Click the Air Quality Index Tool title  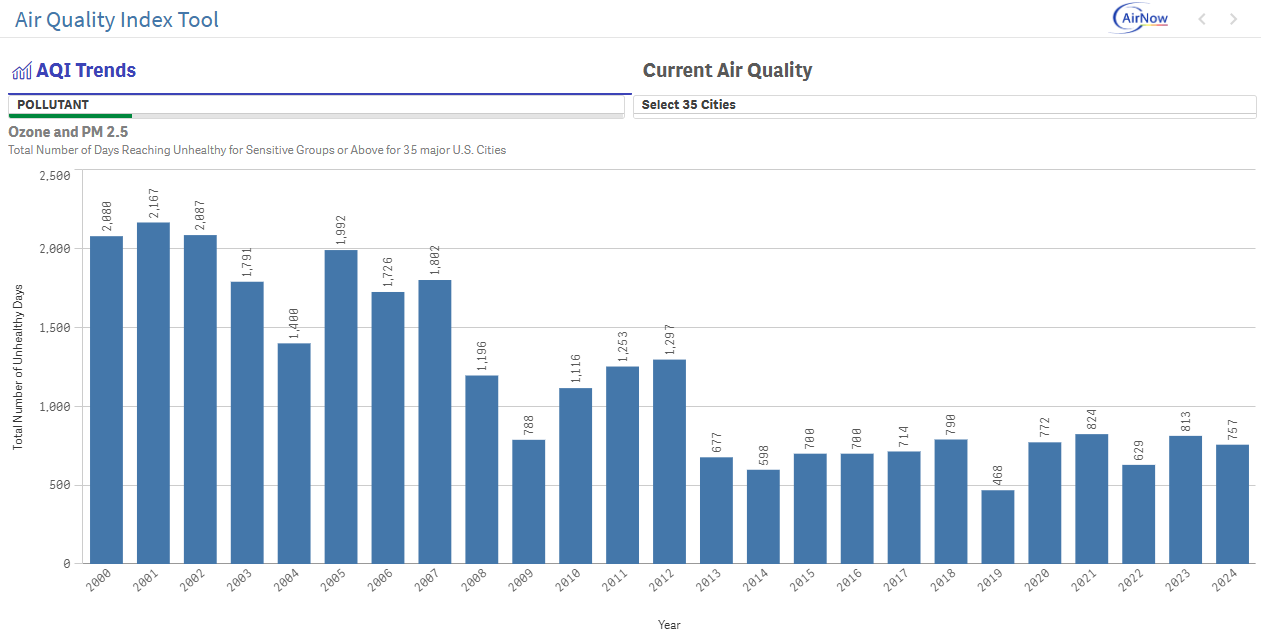(x=117, y=20)
